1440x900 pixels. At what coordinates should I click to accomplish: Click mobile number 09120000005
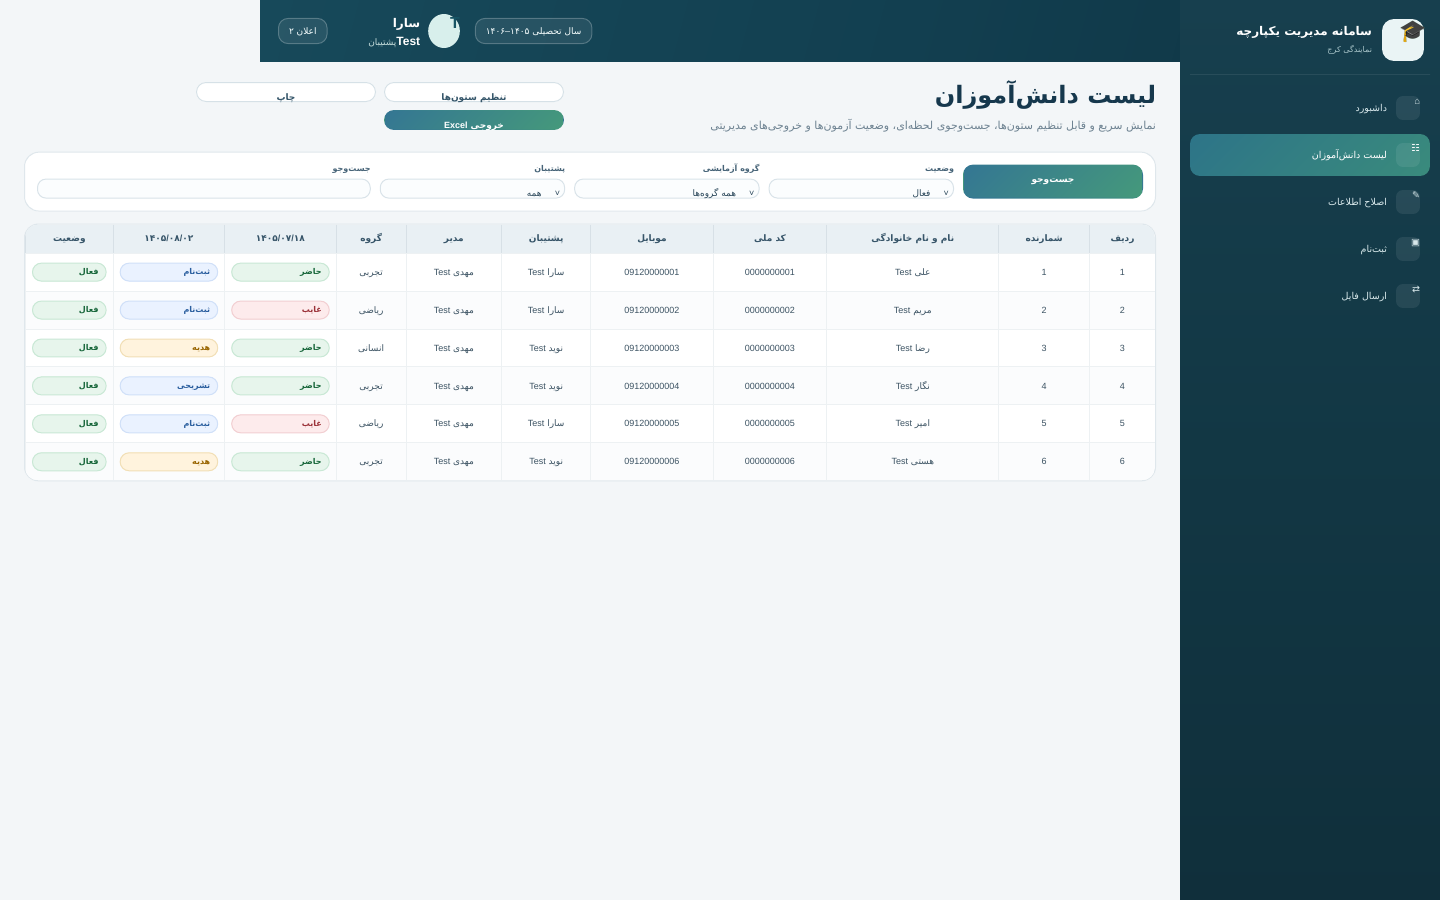[x=652, y=424]
